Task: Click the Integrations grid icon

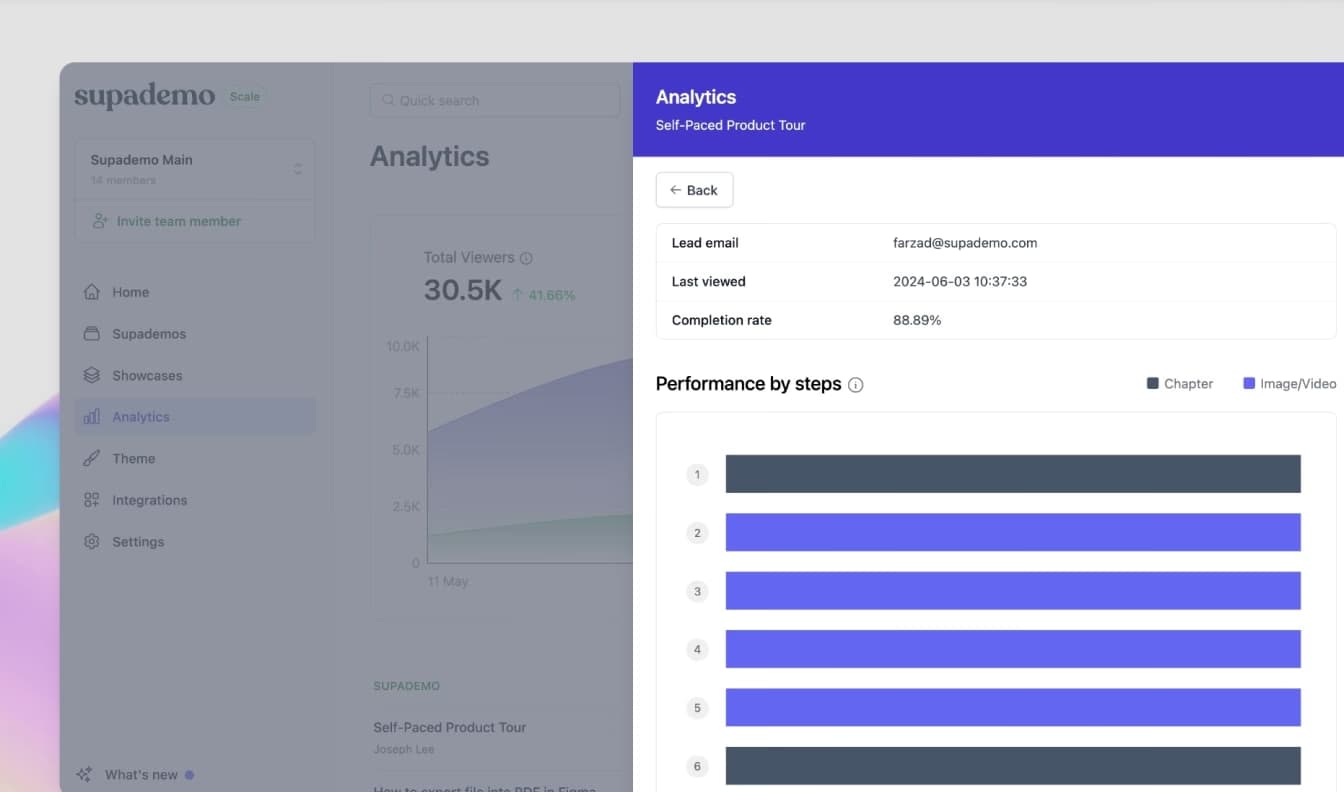Action: pos(92,500)
